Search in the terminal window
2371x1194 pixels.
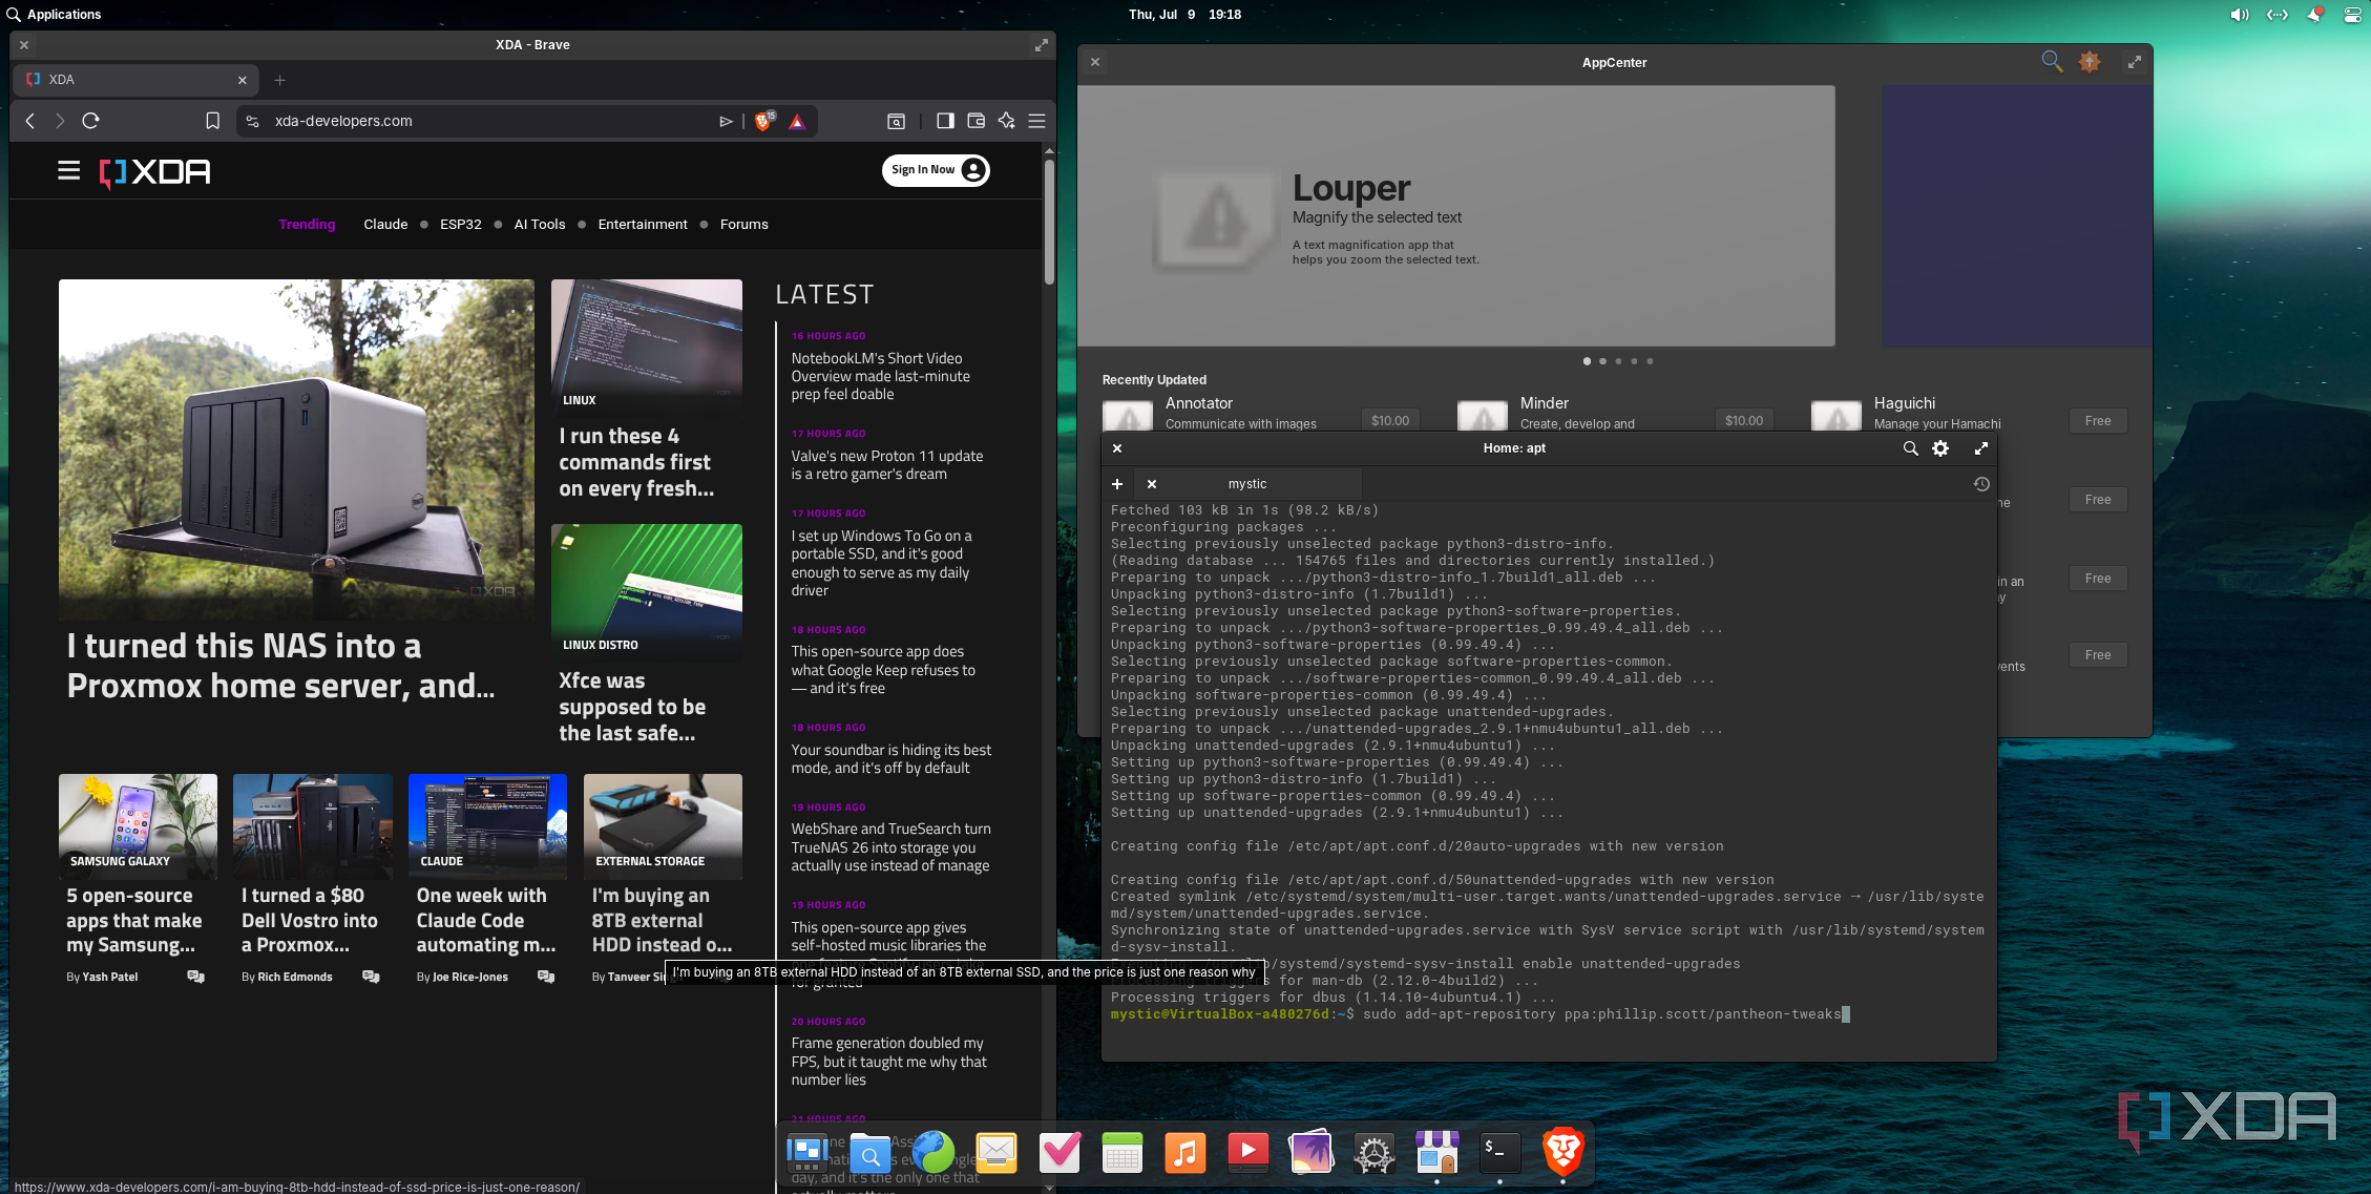[x=1910, y=448]
